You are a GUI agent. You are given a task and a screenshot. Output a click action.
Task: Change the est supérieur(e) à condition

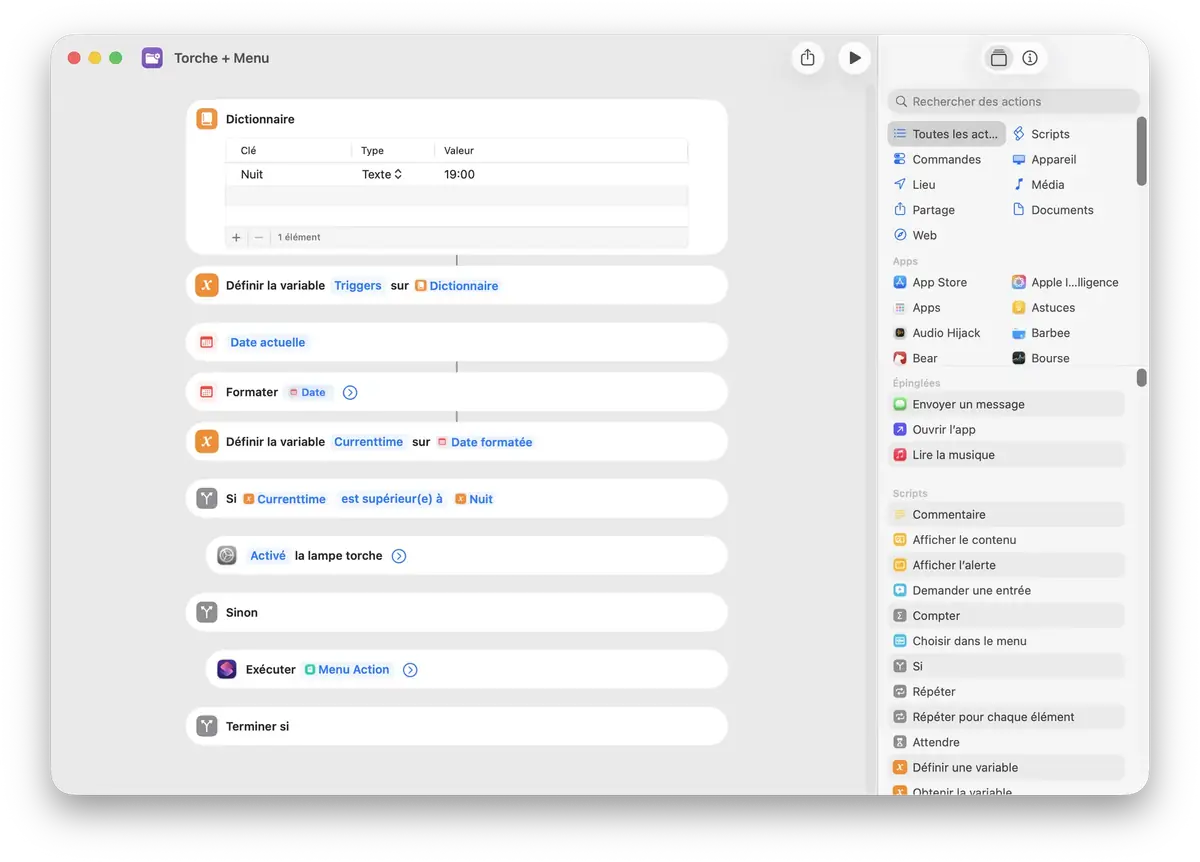[x=392, y=499]
